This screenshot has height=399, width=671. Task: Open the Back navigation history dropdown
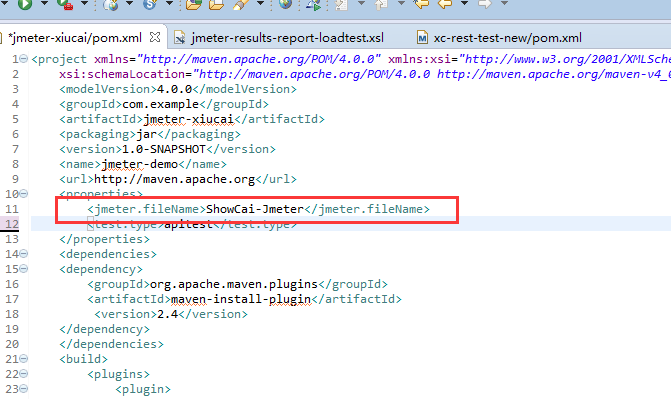click(x=464, y=3)
